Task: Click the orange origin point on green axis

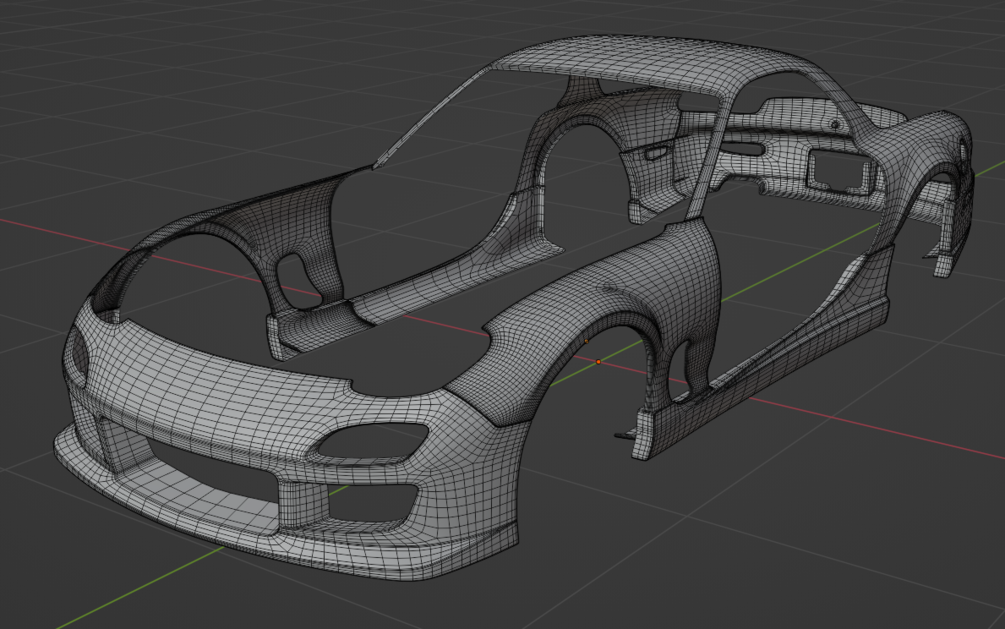Action: 598,362
